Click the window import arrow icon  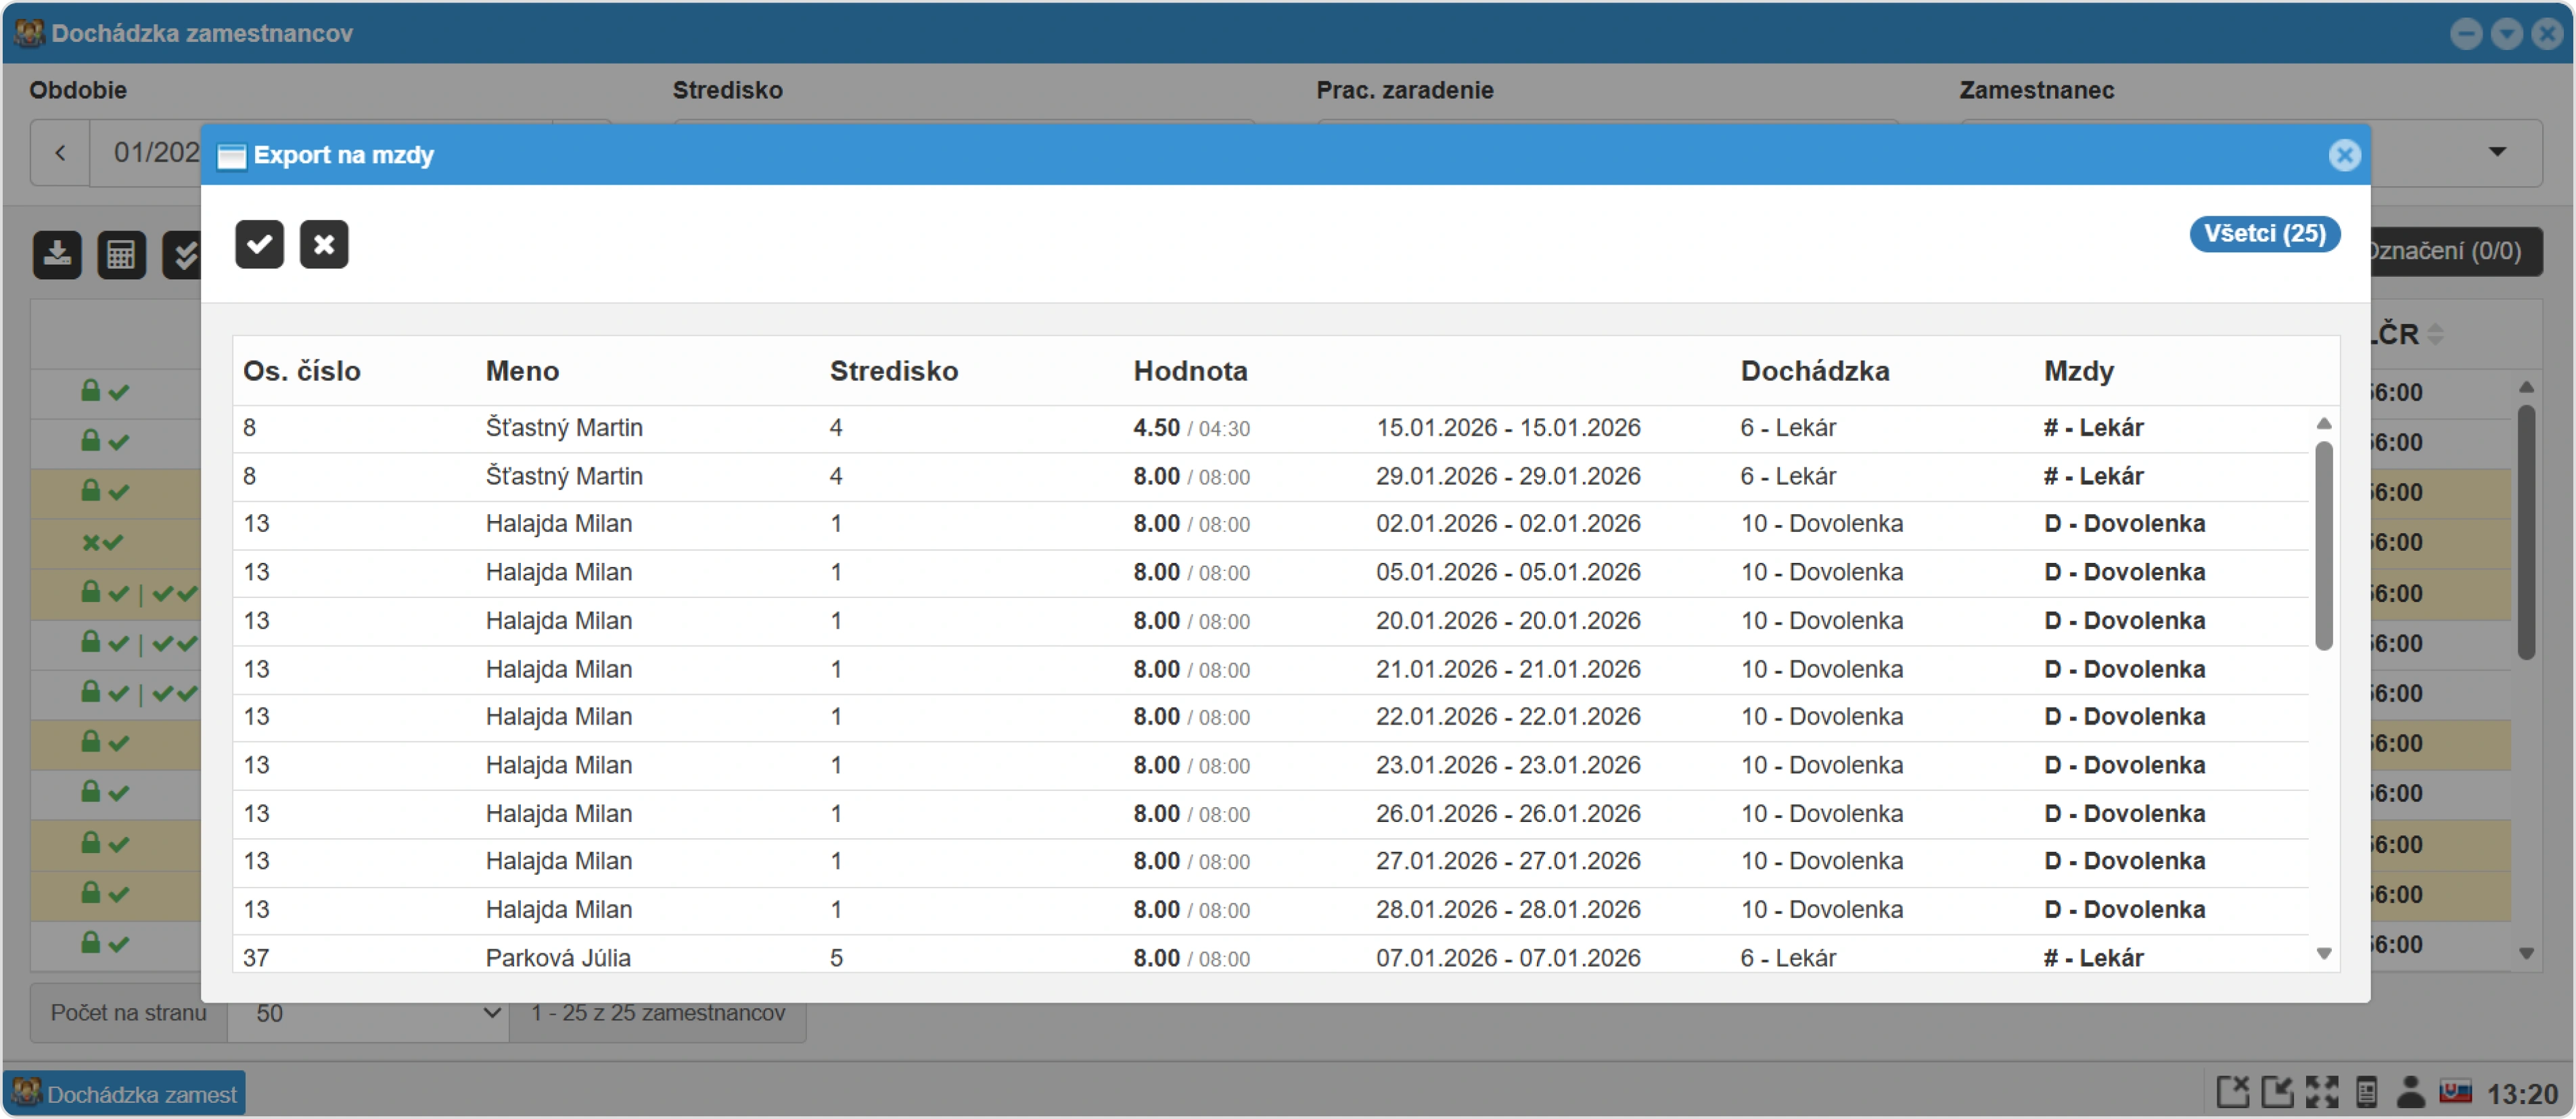point(2277,1091)
